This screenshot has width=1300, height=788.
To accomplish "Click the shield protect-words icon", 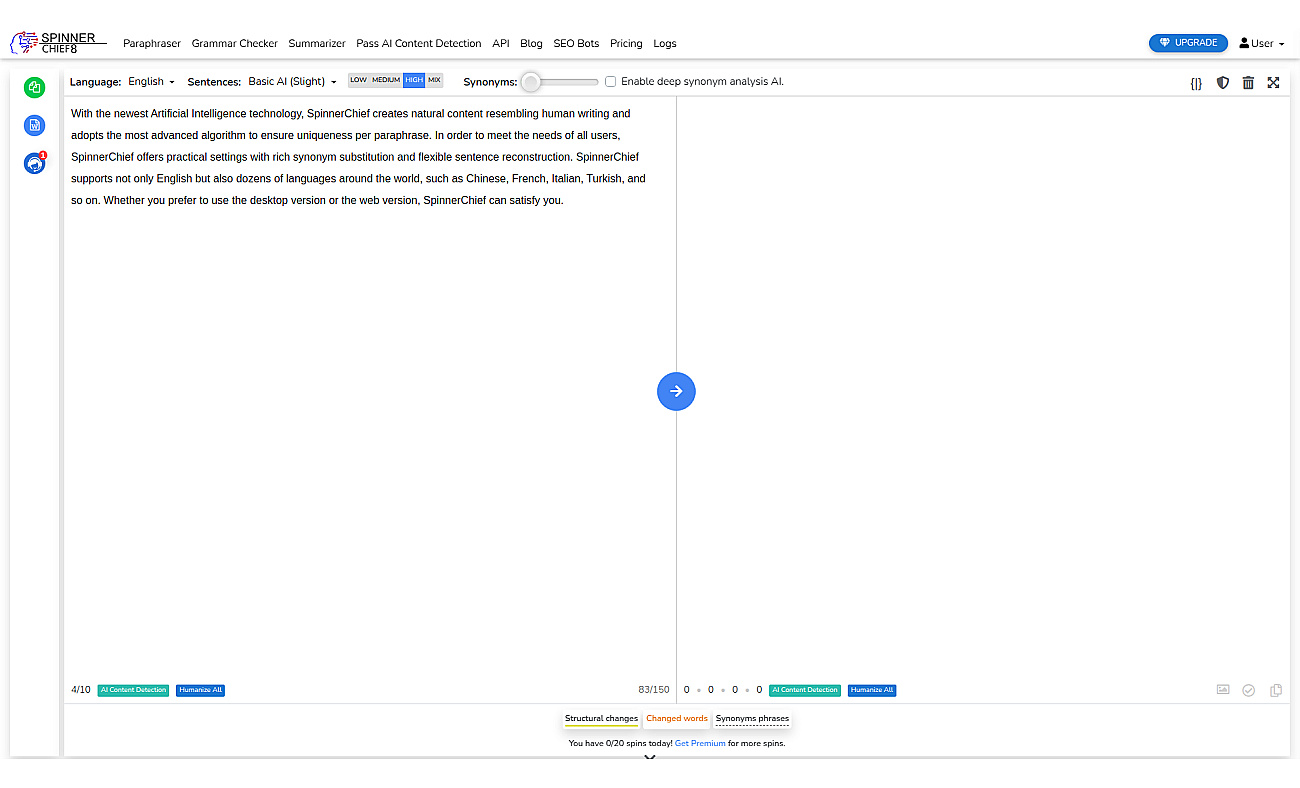I will (x=1222, y=83).
